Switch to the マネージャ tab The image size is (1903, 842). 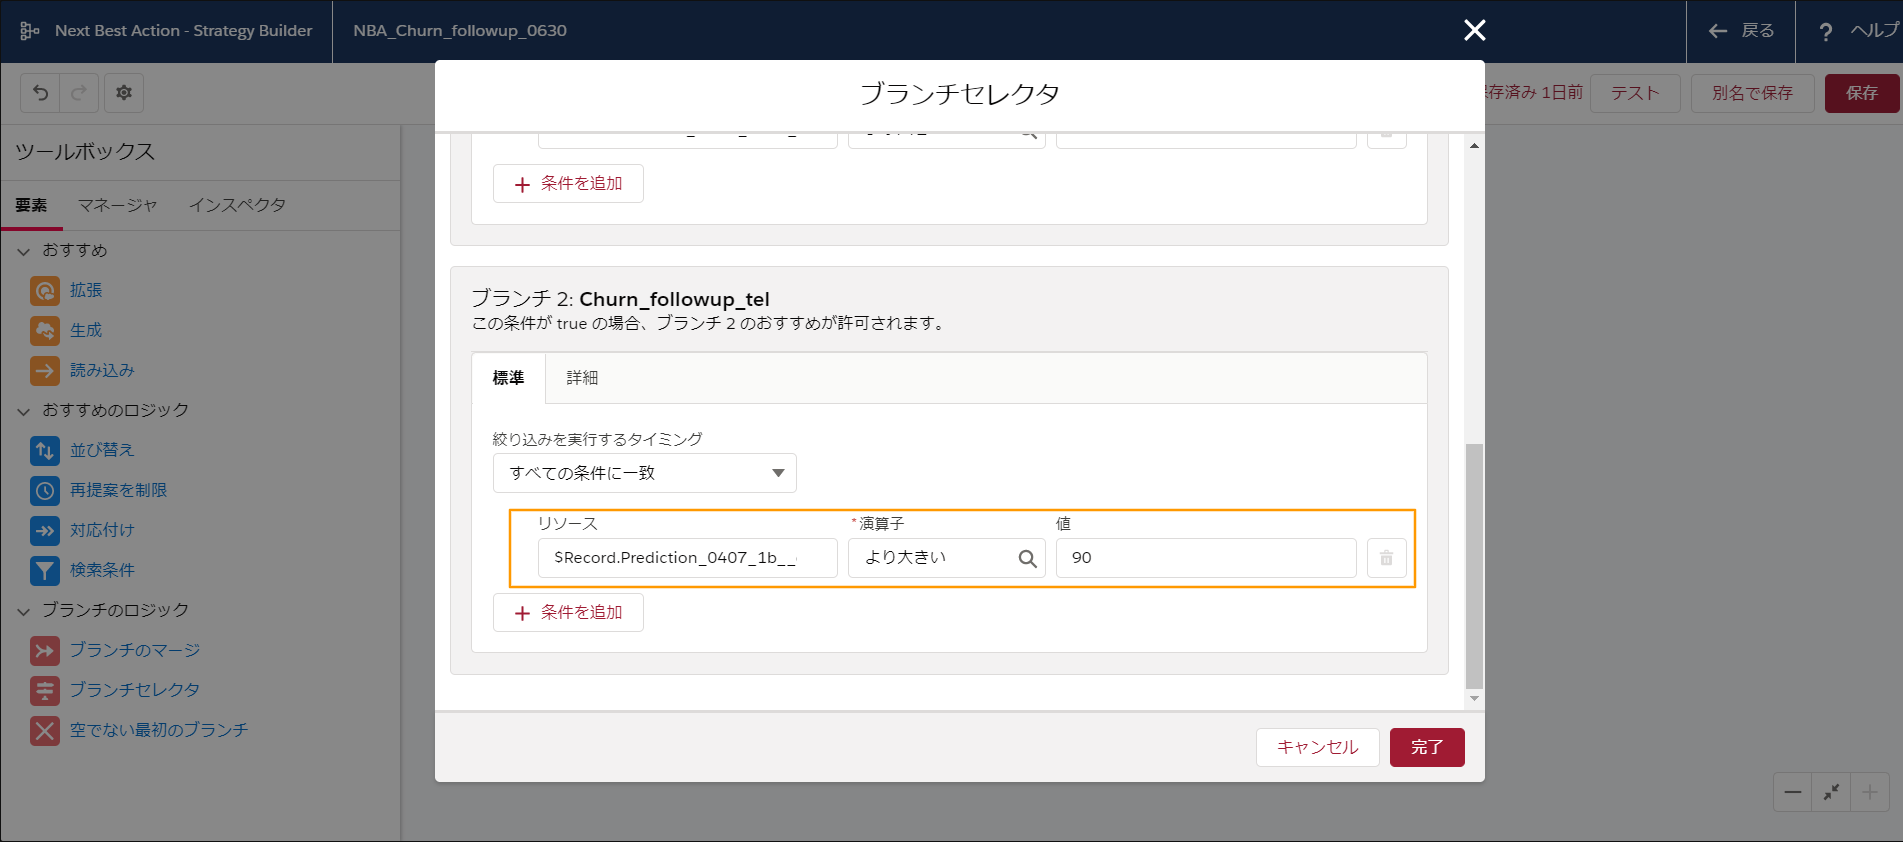(117, 205)
